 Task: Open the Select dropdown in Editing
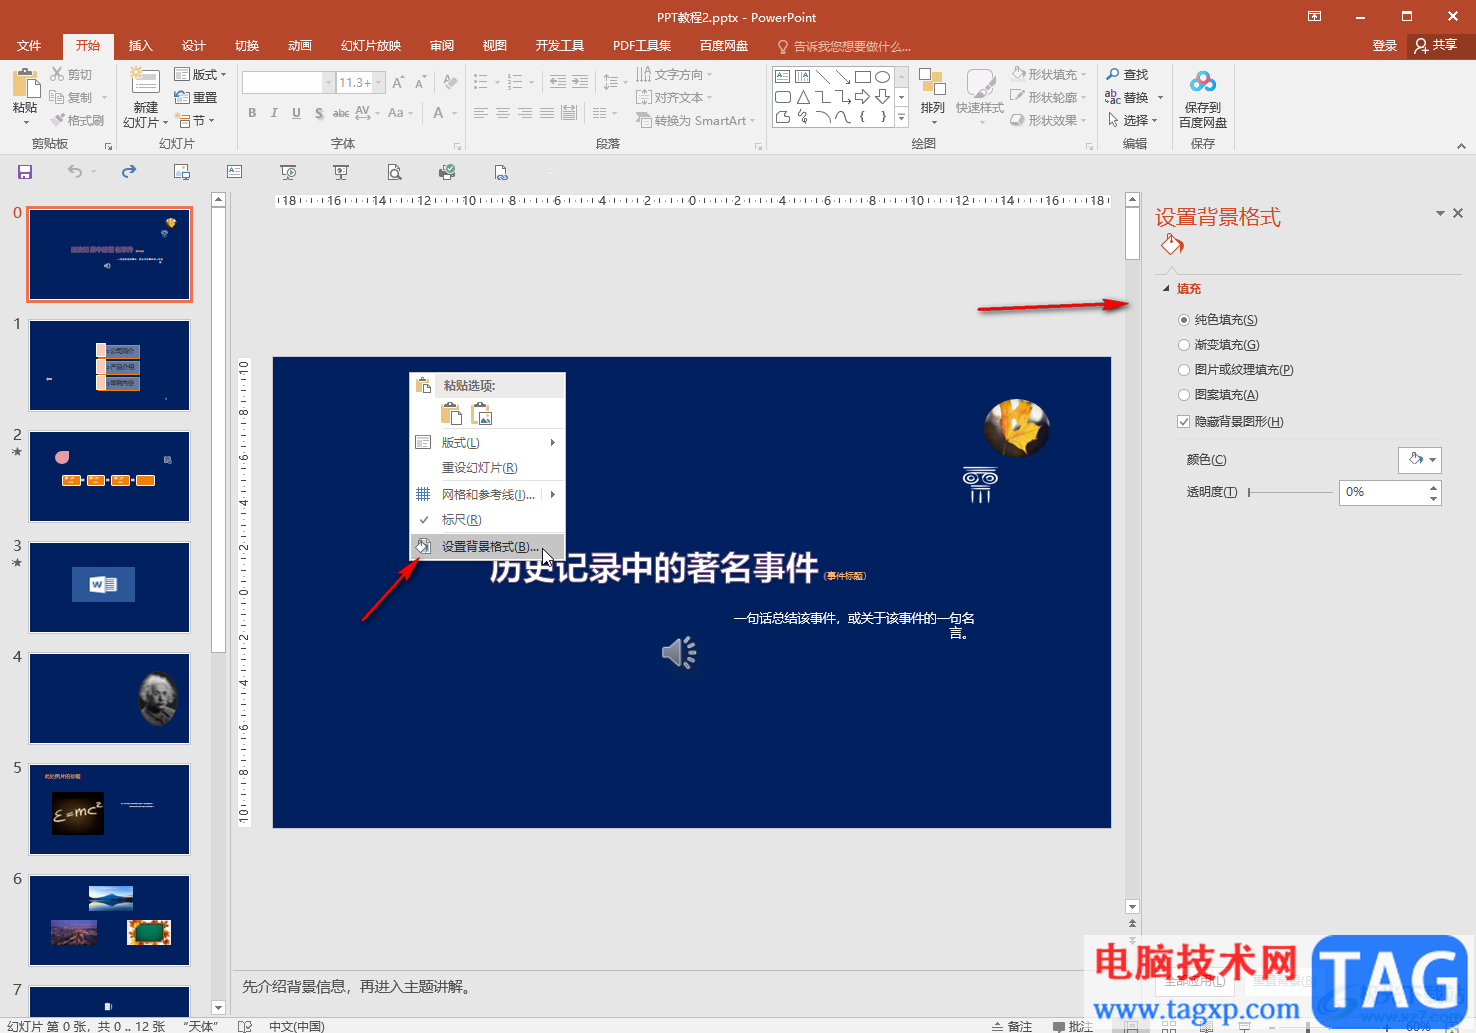[1133, 120]
